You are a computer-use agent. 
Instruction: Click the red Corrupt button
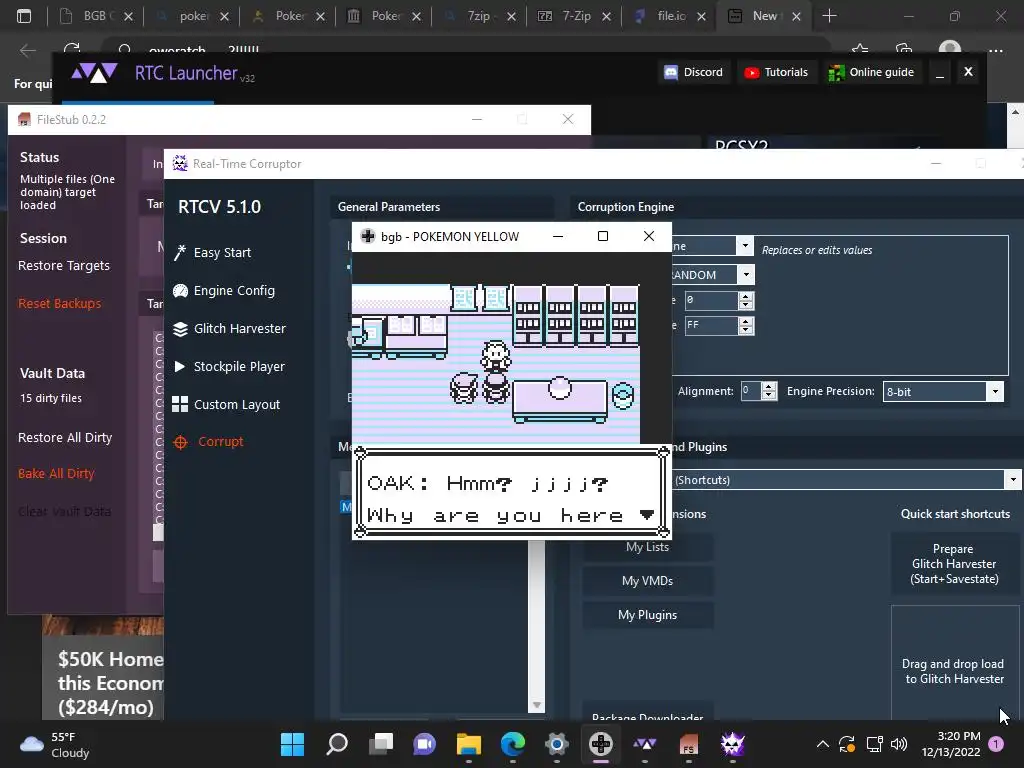click(209, 441)
